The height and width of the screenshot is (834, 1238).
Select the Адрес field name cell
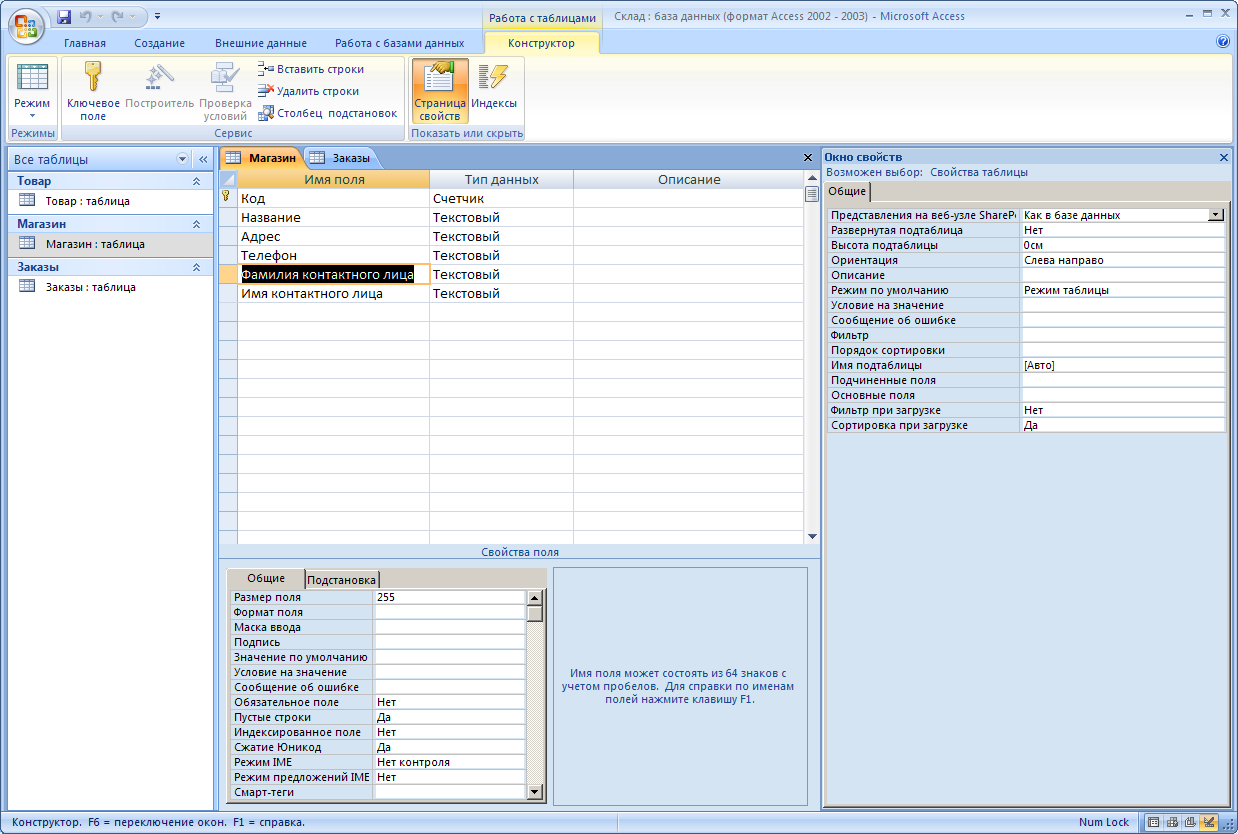[334, 236]
